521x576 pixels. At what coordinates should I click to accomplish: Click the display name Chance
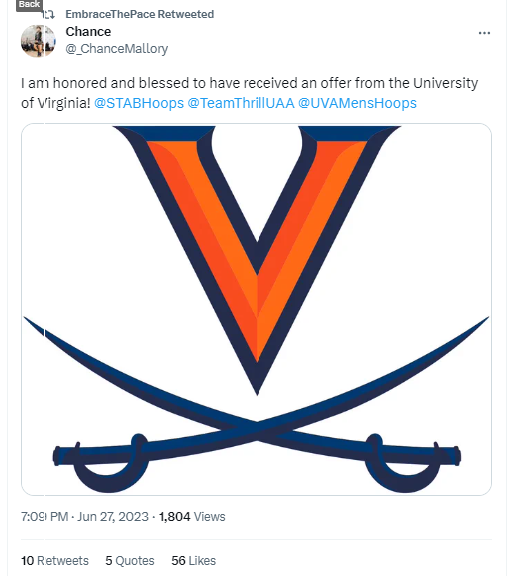point(88,32)
